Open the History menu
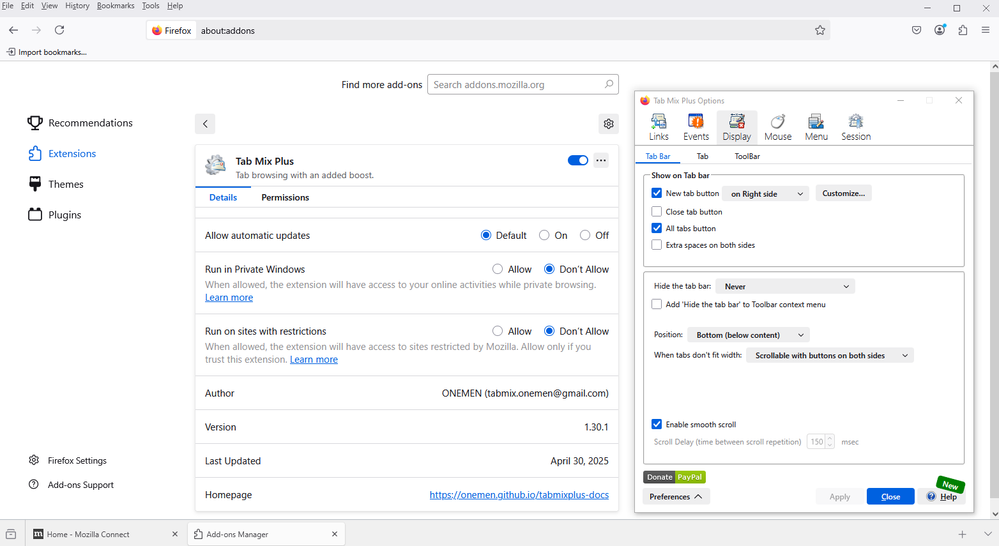 pos(77,6)
